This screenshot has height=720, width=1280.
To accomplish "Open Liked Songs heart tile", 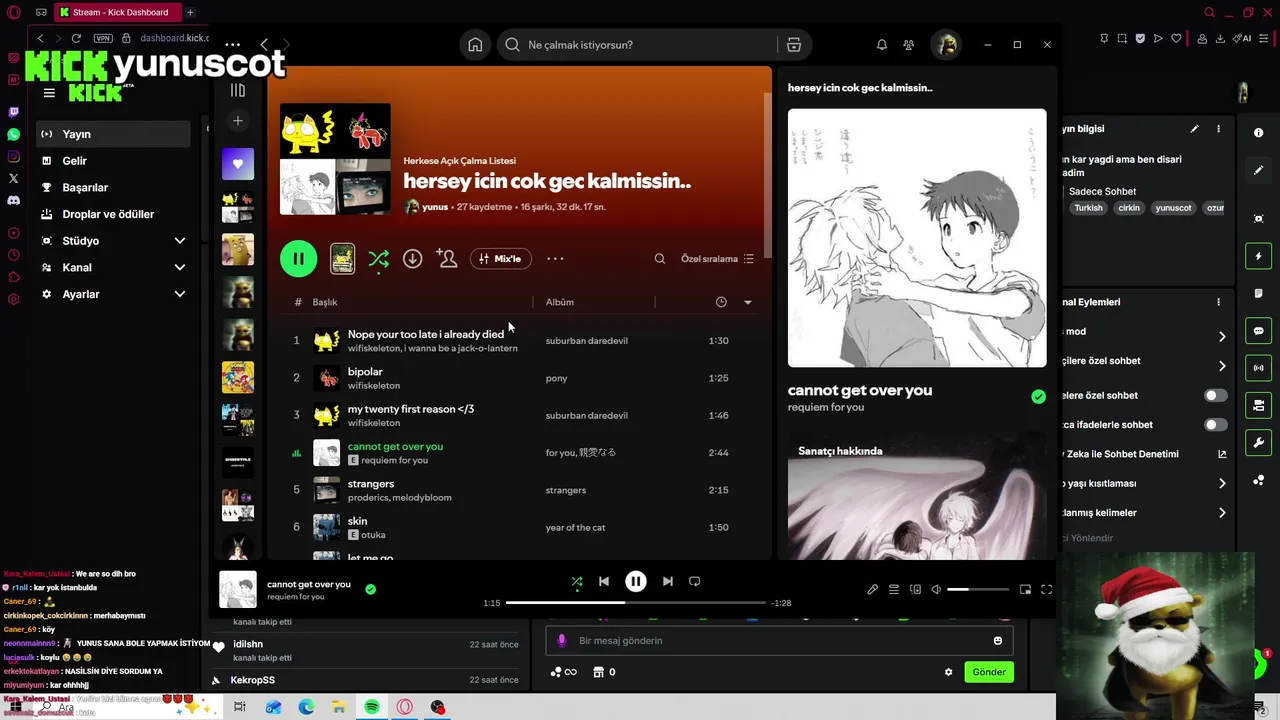I will pyautogui.click(x=238, y=164).
